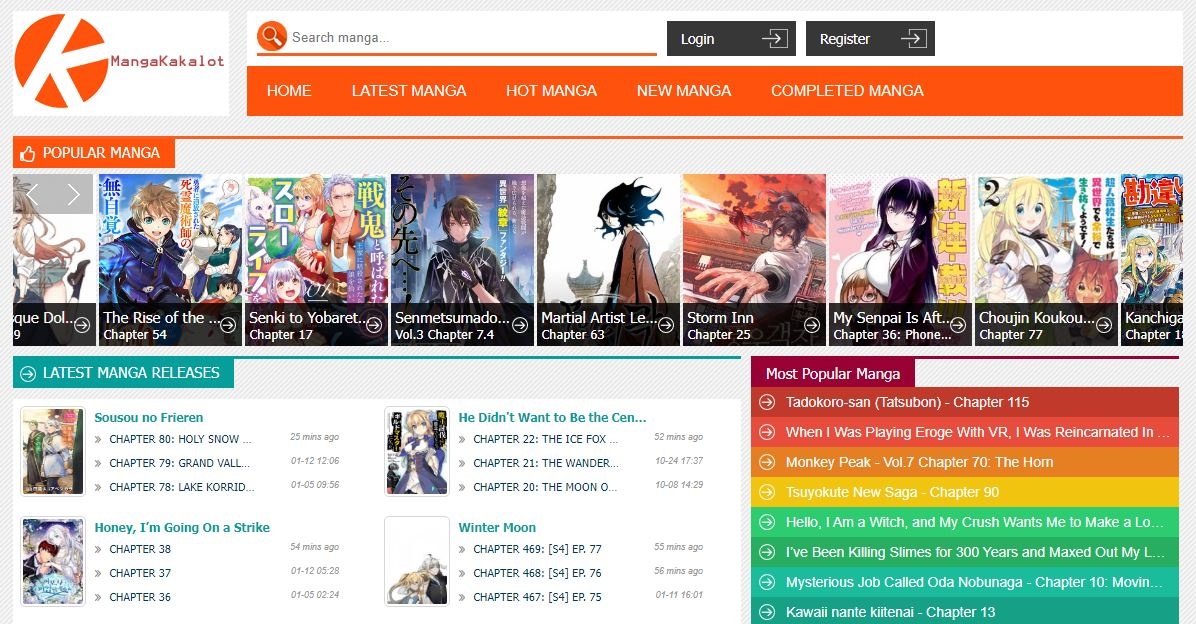Click the Register button
Viewport: 1196px width, 624px height.
[x=870, y=39]
